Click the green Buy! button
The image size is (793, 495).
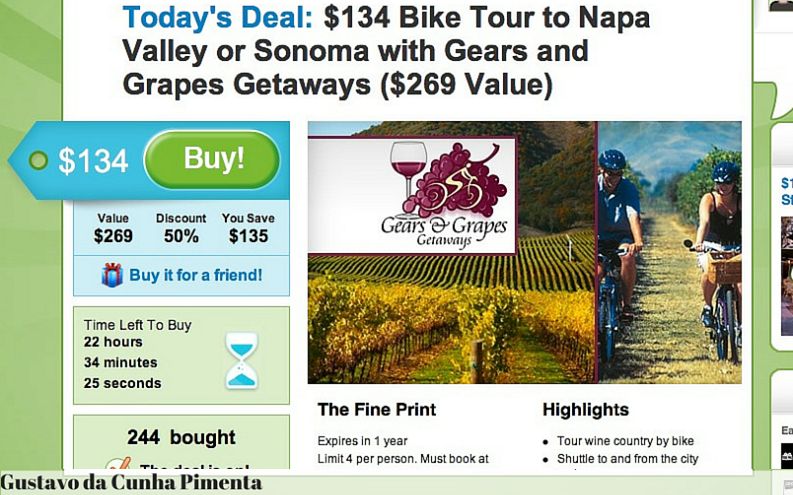[x=212, y=160]
